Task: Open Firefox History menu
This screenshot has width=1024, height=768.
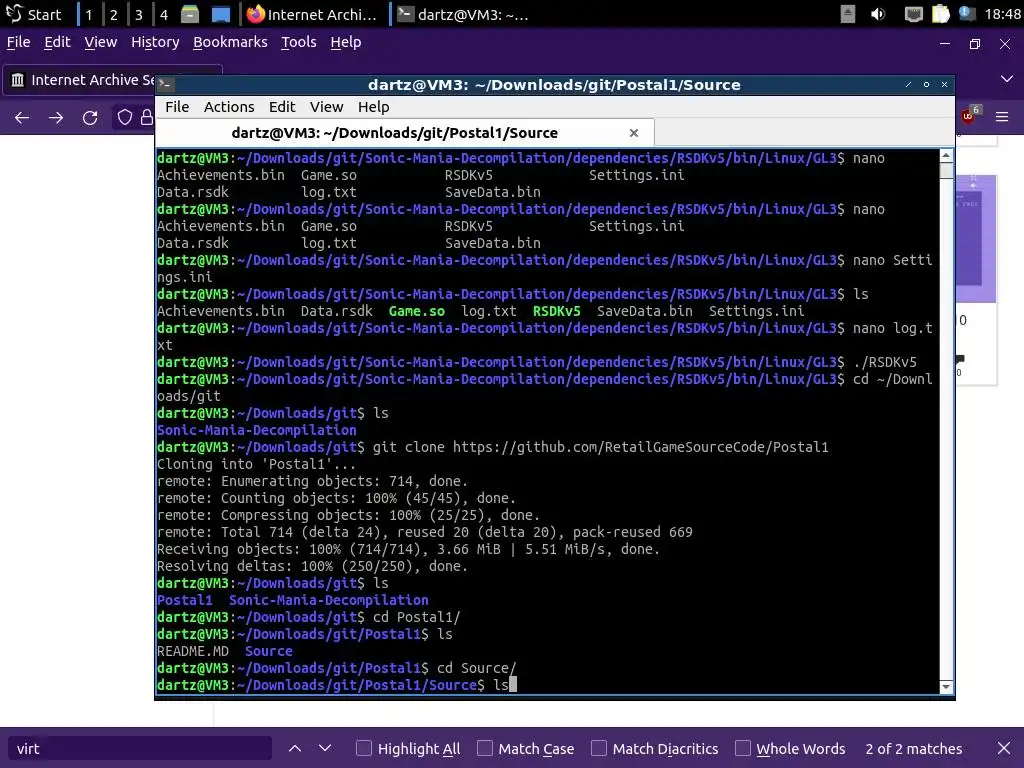Action: coord(155,42)
